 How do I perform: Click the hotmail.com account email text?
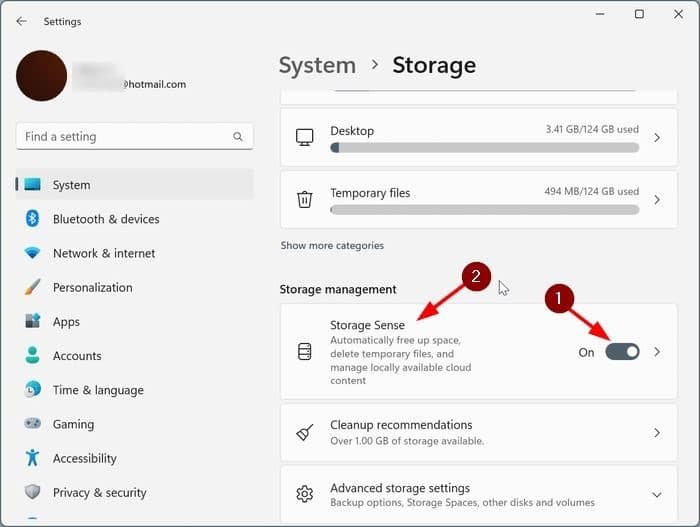(x=155, y=84)
